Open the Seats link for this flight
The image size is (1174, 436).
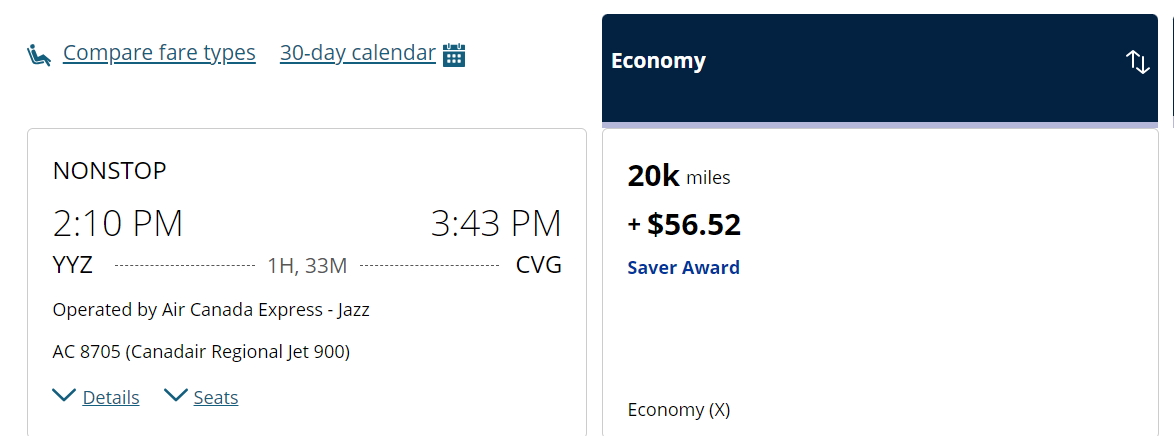(x=216, y=398)
